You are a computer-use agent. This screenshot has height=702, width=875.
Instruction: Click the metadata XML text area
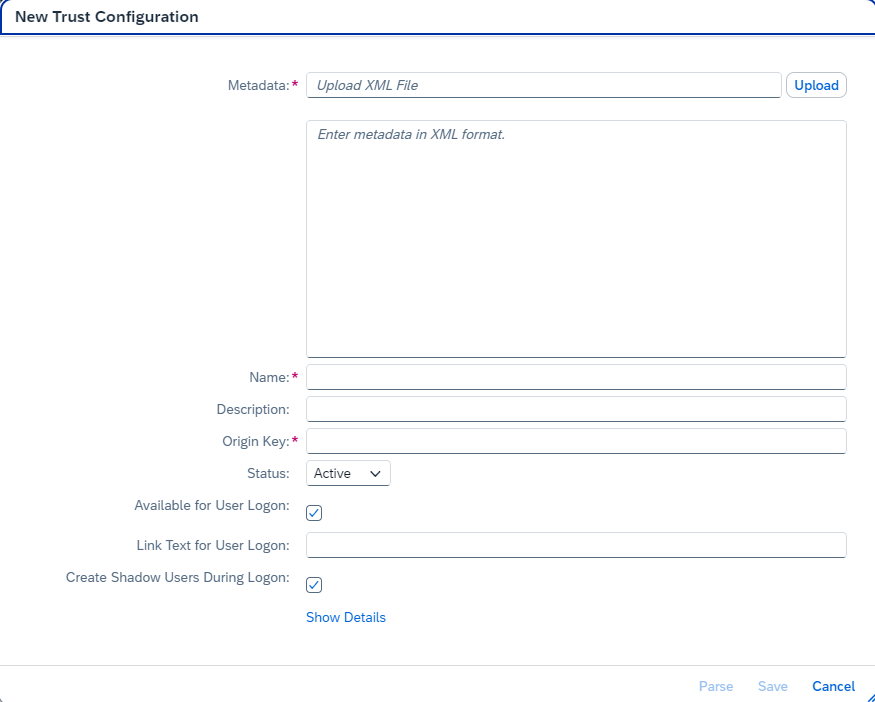576,239
